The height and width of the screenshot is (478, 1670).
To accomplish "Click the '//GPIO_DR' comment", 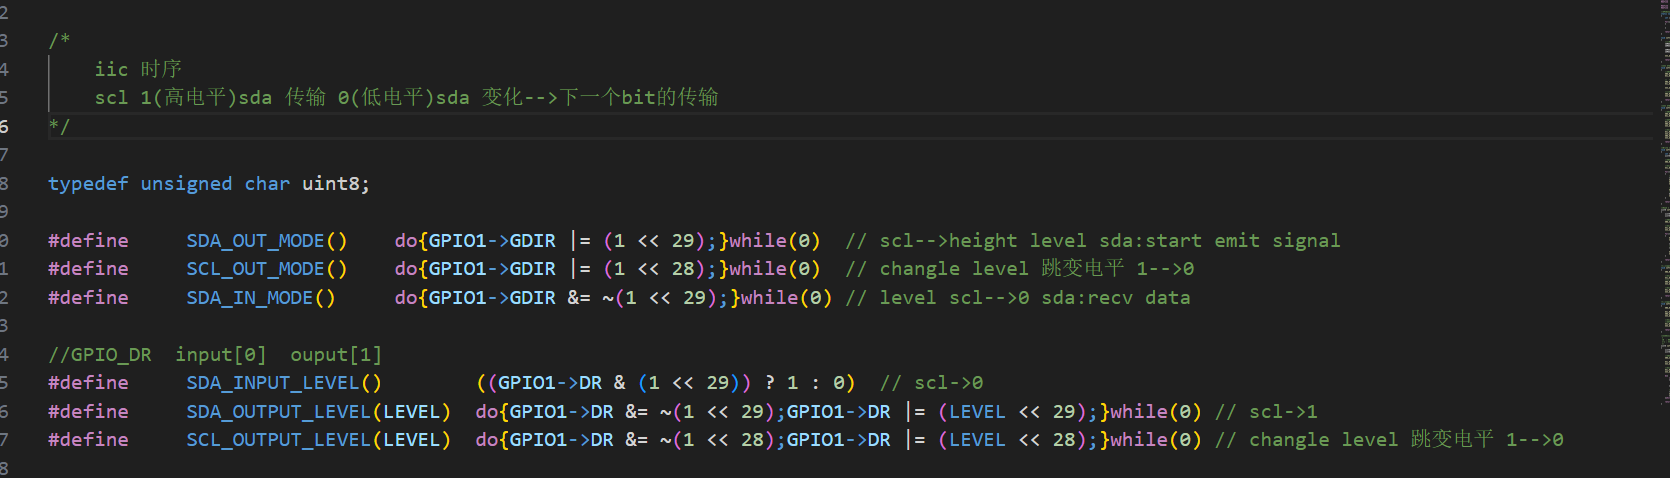I will pos(100,355).
